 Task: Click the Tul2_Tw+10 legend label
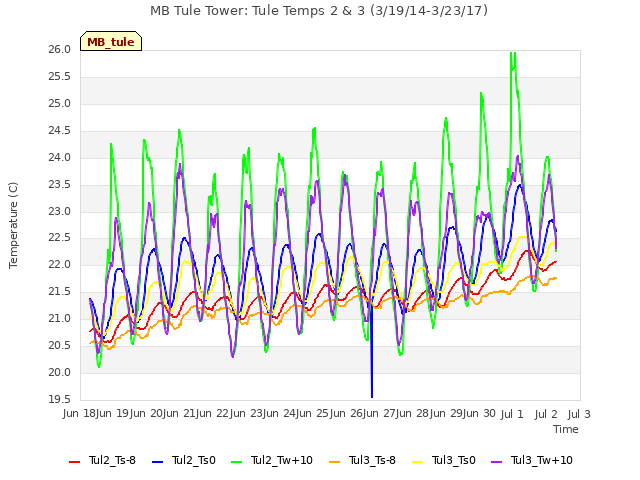[x=282, y=460]
